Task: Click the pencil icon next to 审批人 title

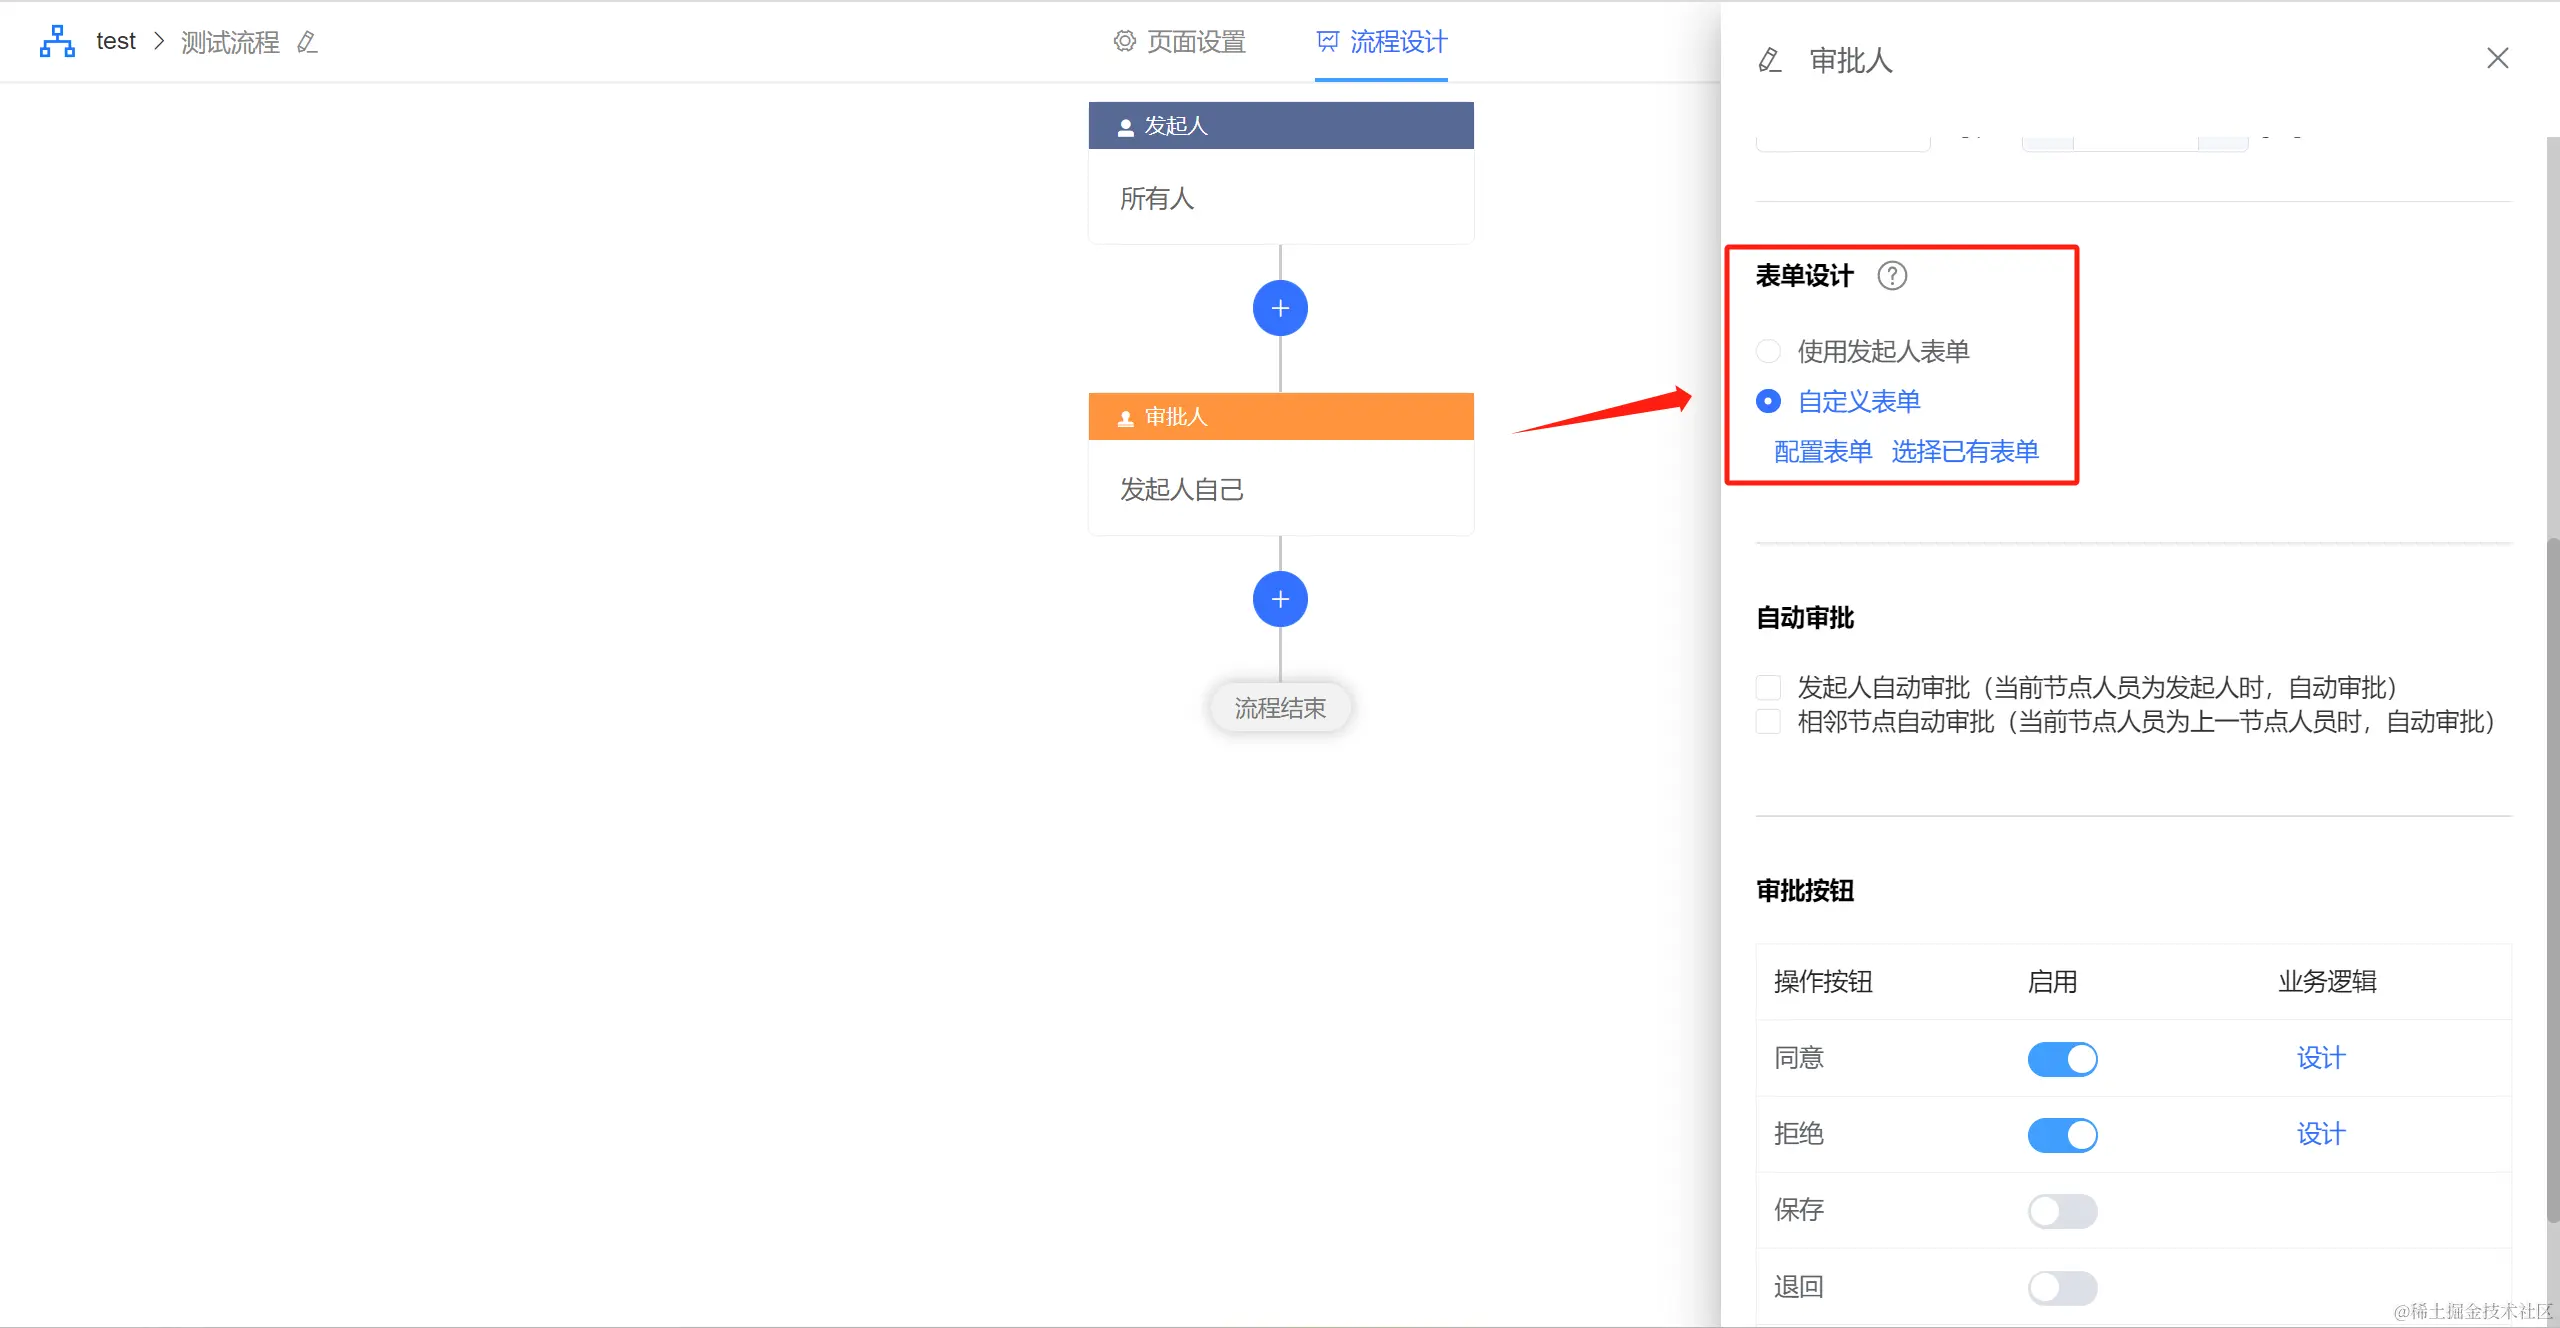Action: 1770,61
